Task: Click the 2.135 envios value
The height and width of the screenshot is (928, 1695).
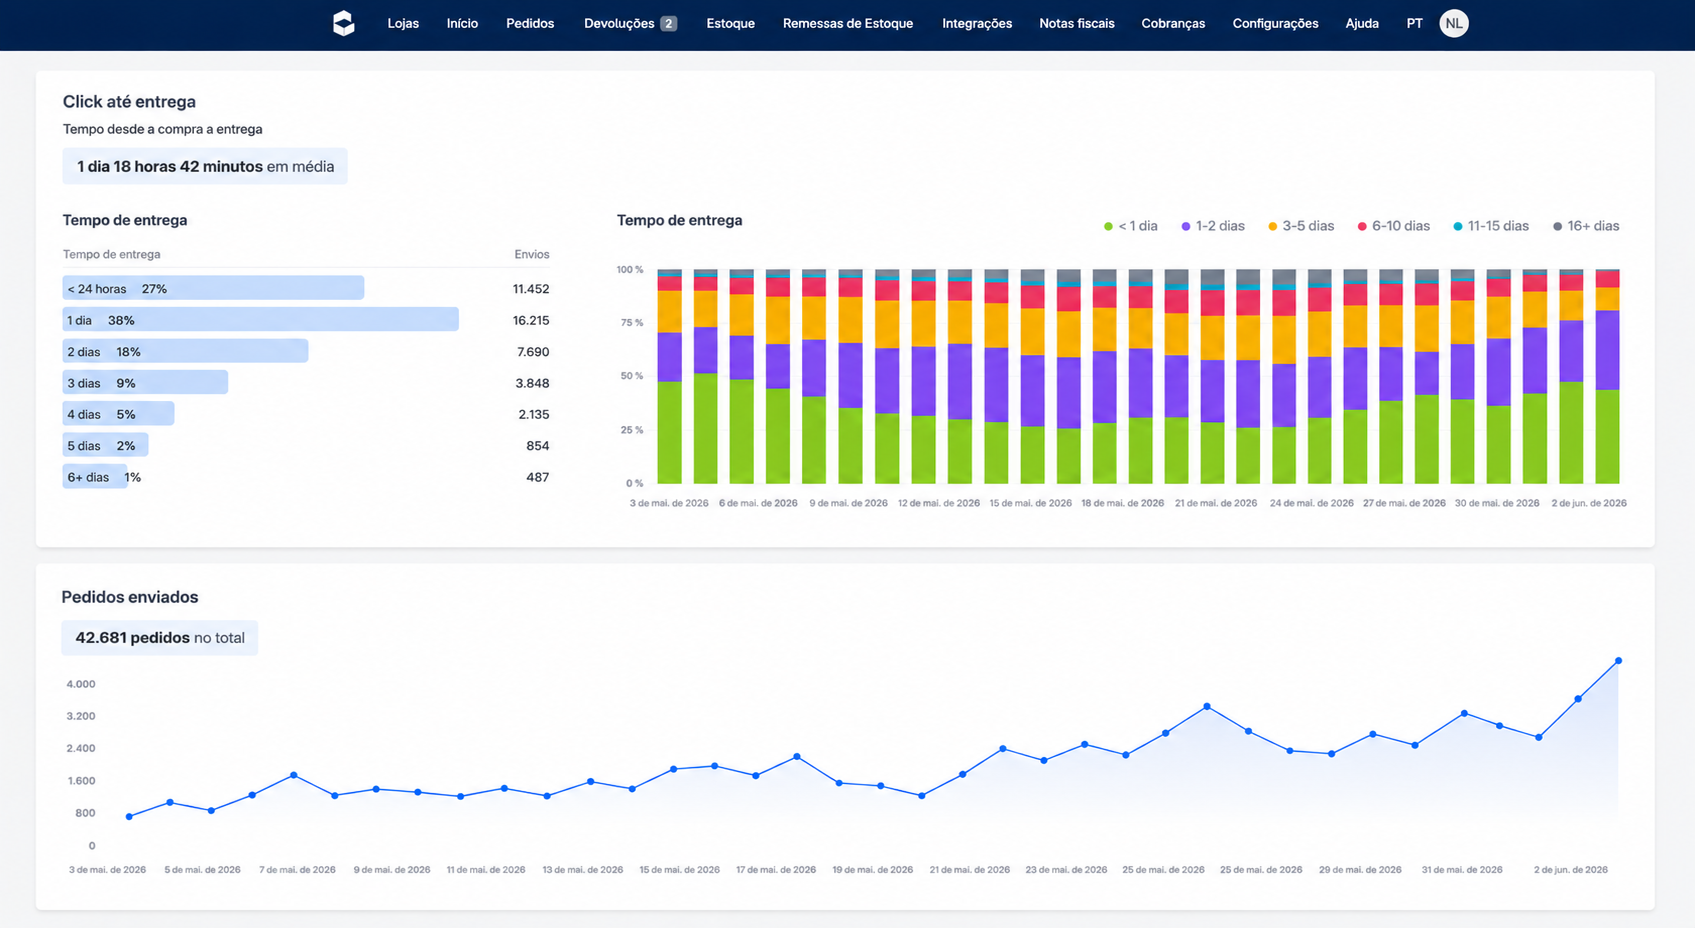Action: coord(534,414)
